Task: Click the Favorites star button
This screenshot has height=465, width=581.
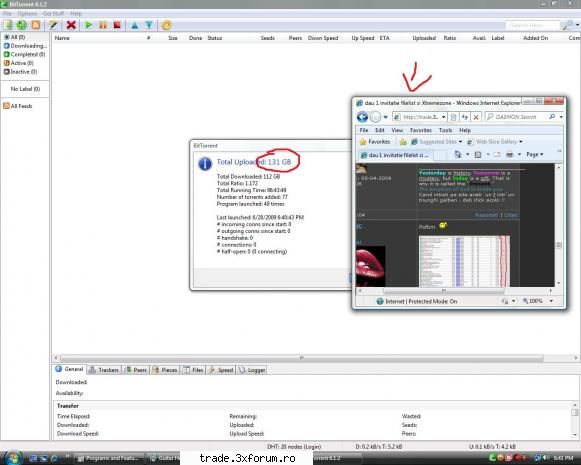Action: 375,142
